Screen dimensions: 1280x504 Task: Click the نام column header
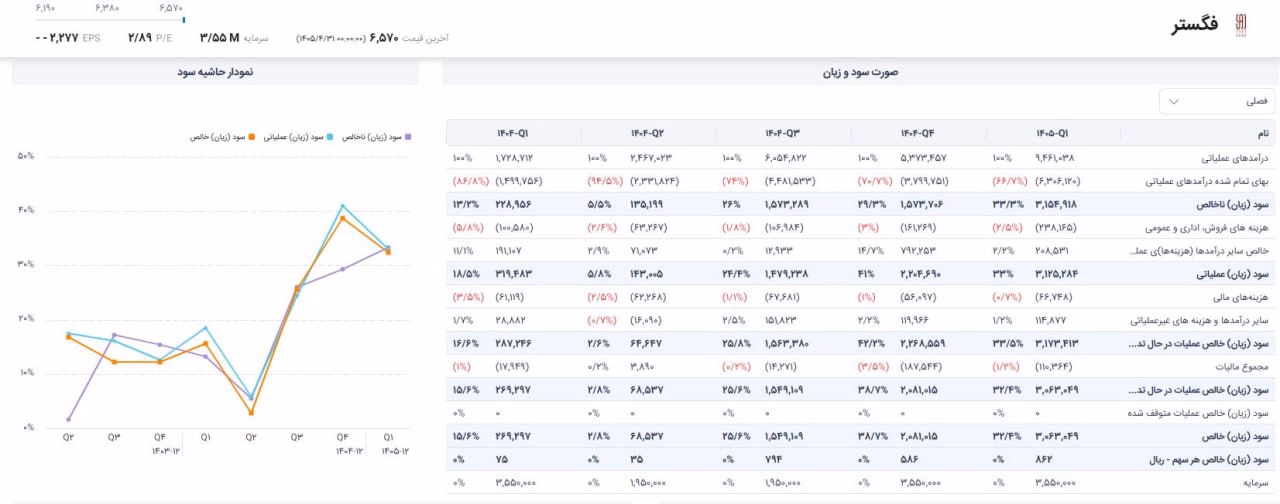[x=1198, y=133]
